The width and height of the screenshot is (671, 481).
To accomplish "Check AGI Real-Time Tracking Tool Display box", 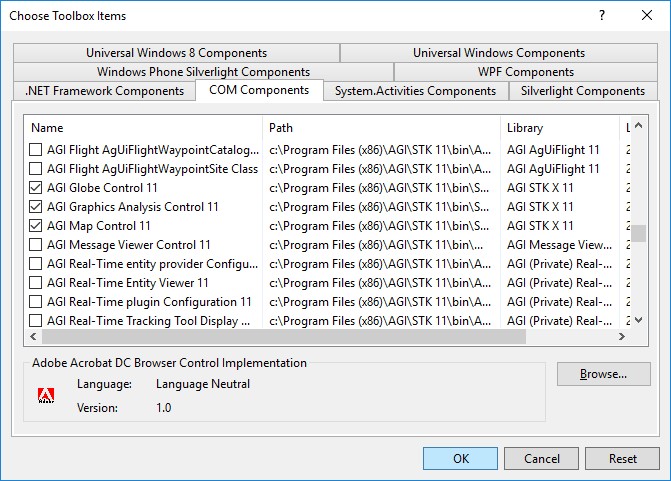I will (36, 321).
